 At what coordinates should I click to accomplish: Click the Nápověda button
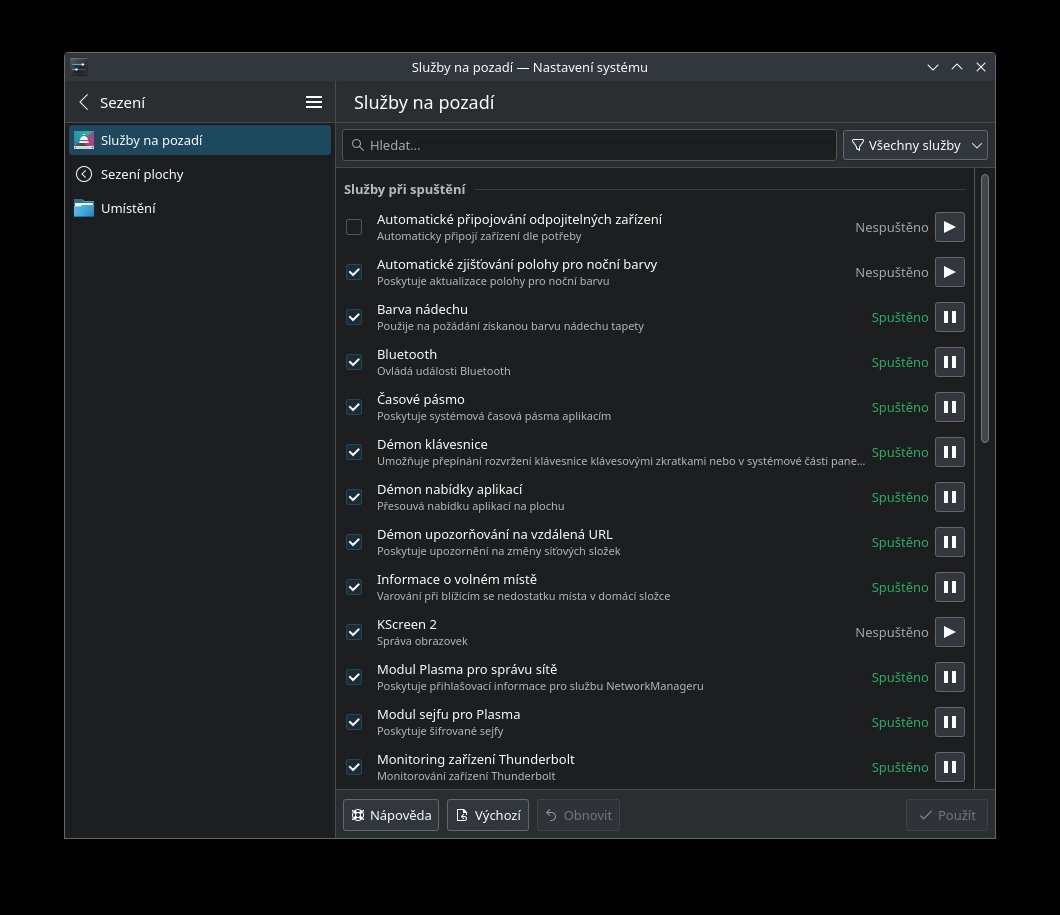[391, 815]
